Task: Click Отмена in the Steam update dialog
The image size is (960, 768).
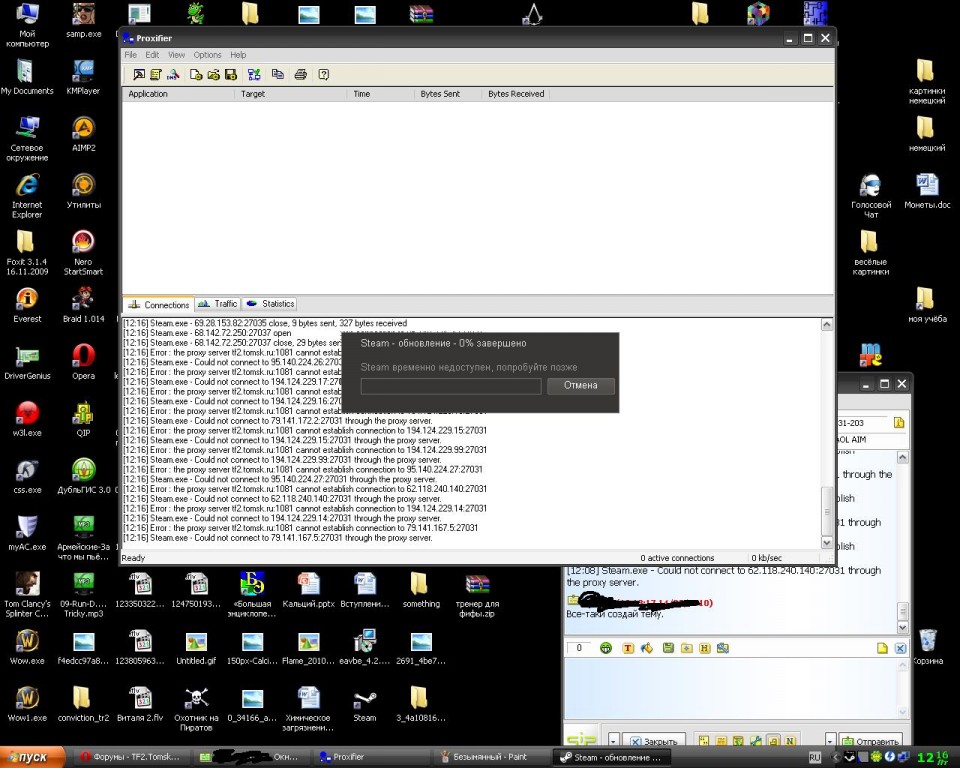Action: click(580, 385)
